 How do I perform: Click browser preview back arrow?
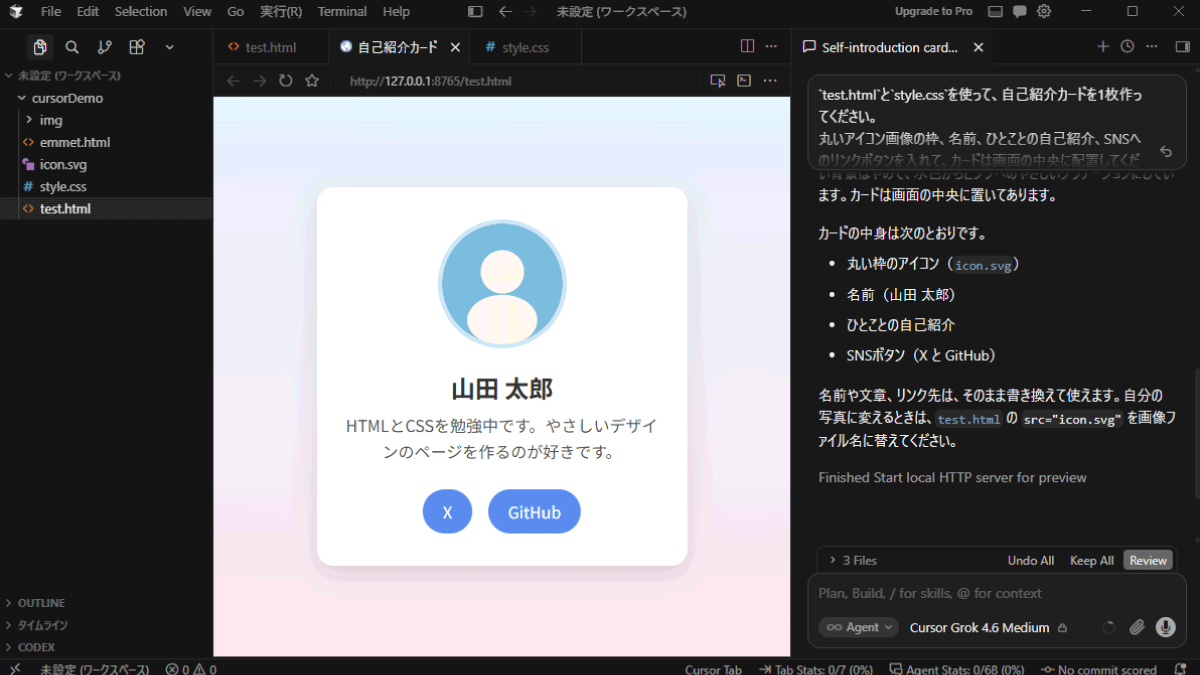[232, 81]
